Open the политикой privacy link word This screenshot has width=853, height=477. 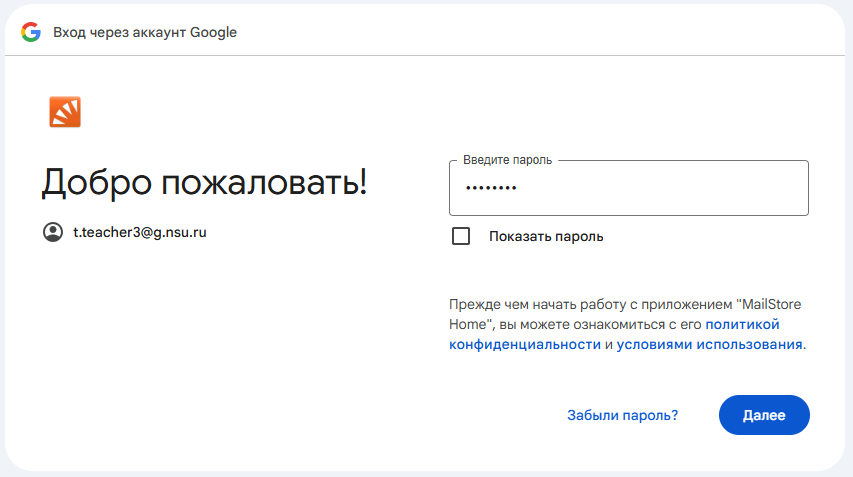coord(742,324)
